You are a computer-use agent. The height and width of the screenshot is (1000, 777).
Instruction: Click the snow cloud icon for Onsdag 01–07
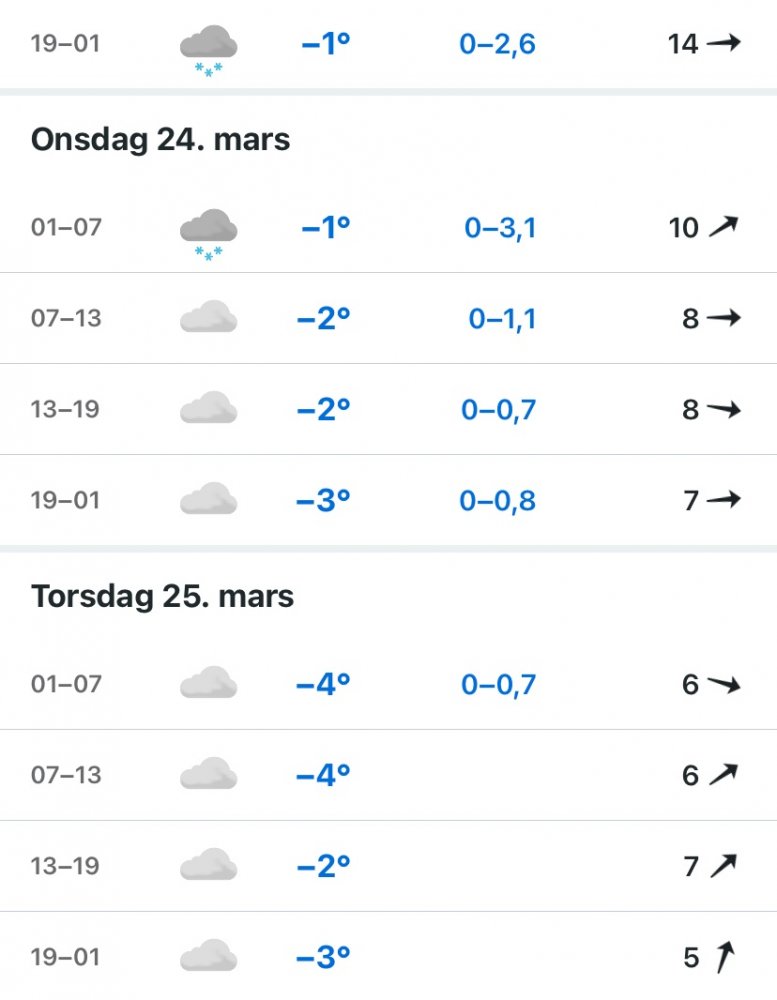[x=208, y=232]
